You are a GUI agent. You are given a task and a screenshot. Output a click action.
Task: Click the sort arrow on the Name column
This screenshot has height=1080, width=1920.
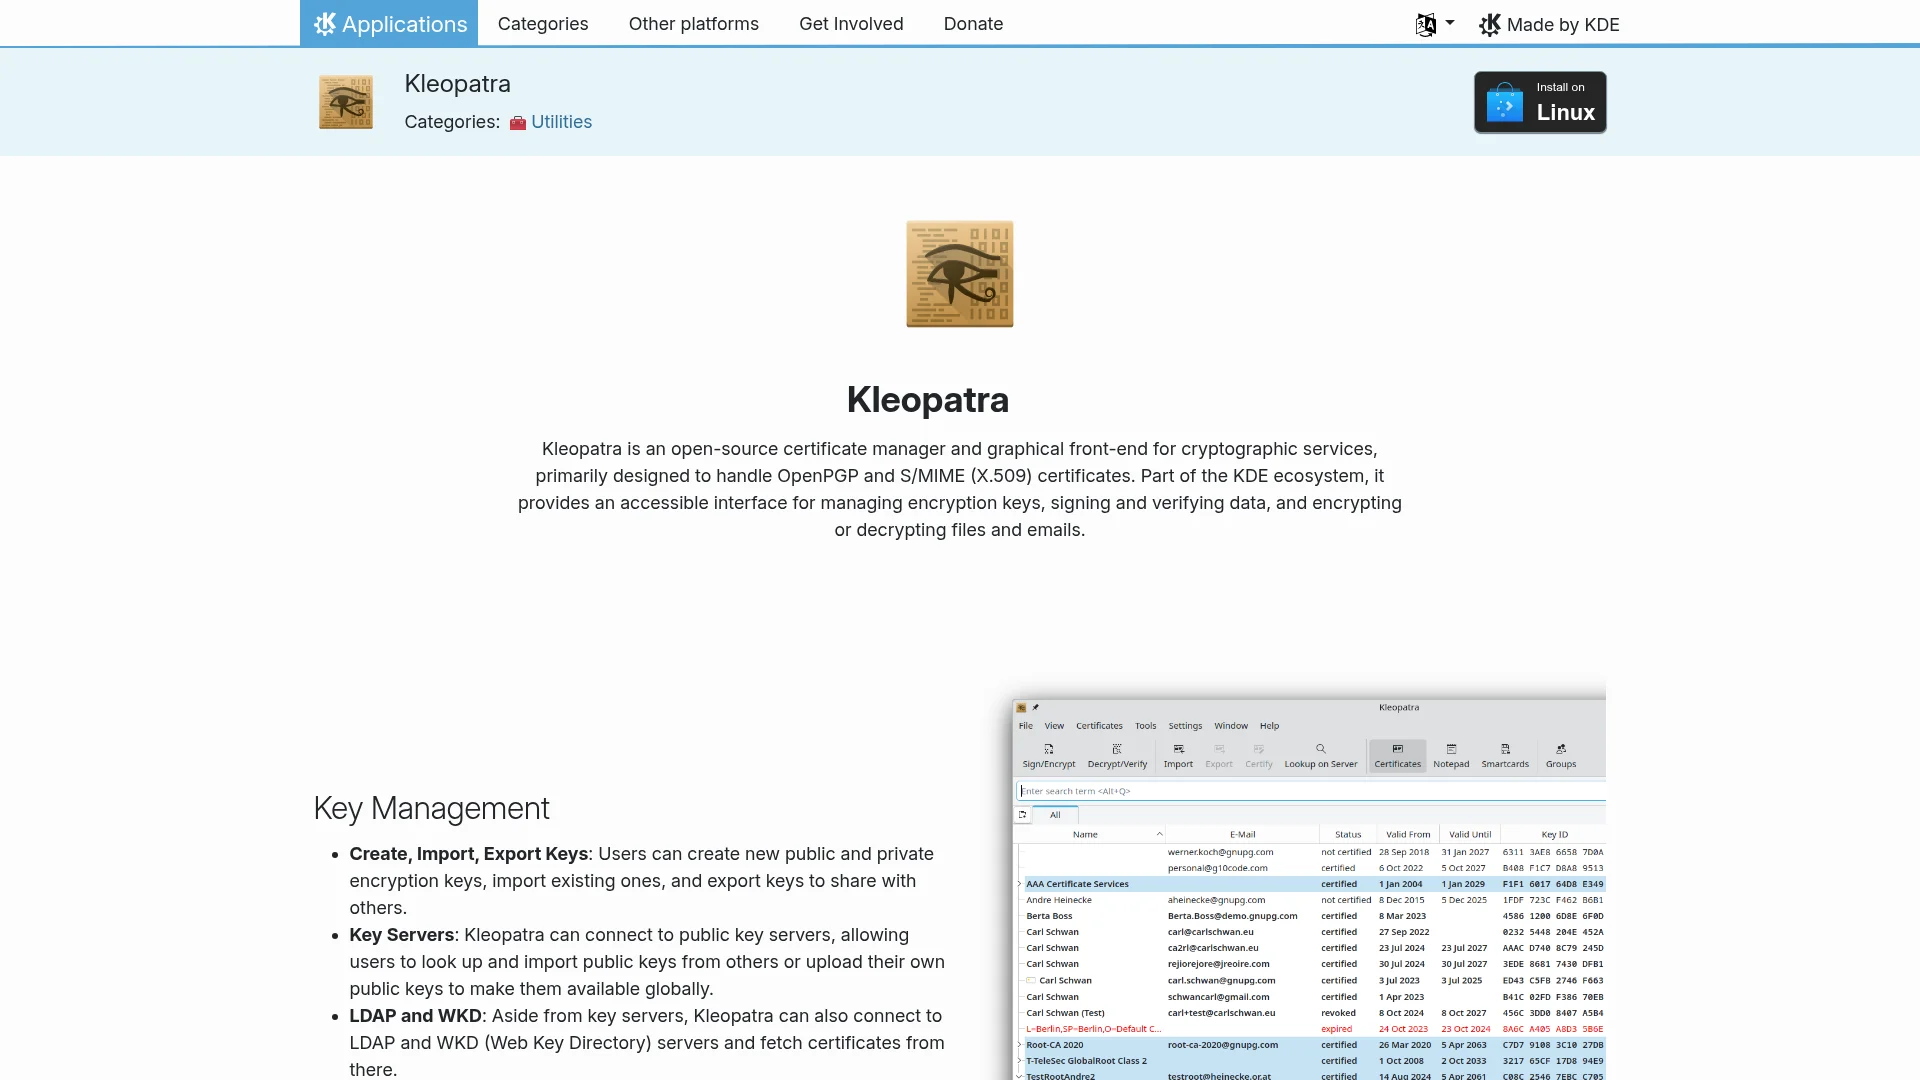(x=1159, y=834)
